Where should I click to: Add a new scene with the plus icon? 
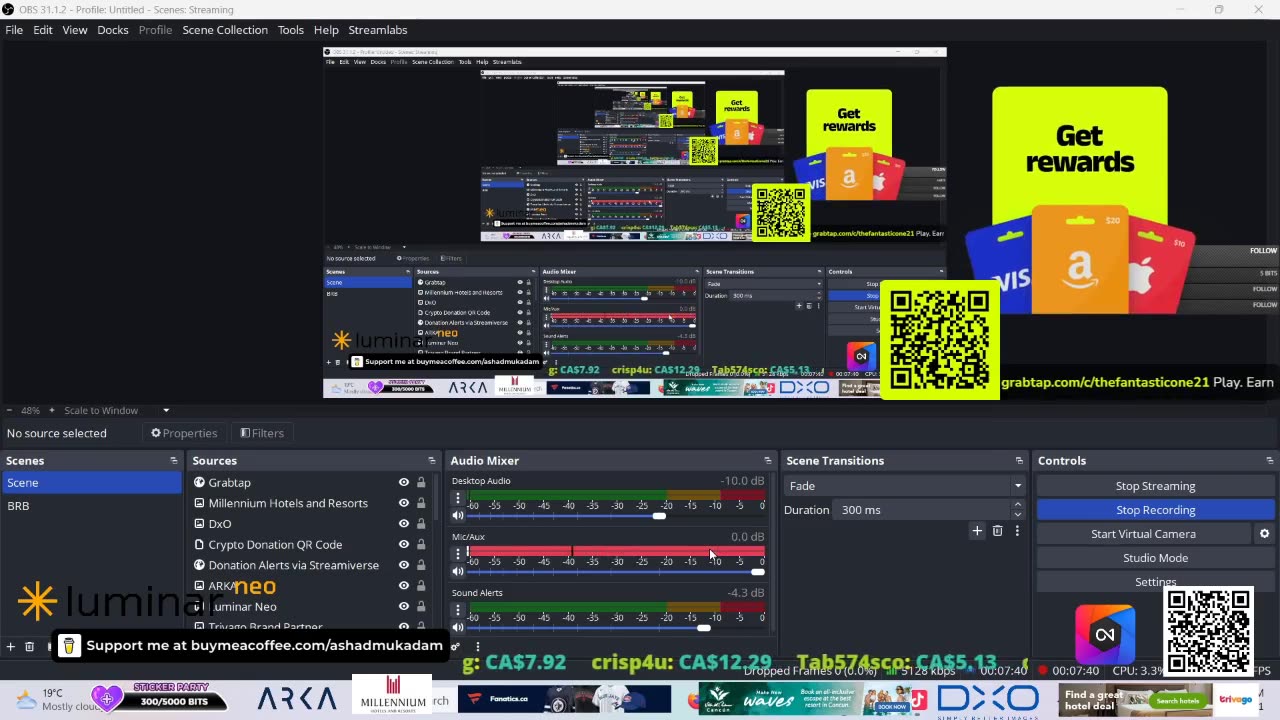(10, 647)
